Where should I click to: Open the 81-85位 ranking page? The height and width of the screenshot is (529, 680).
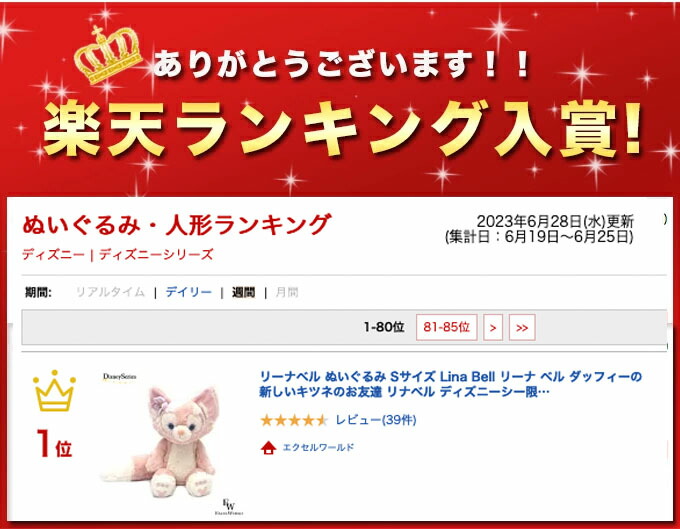446,327
